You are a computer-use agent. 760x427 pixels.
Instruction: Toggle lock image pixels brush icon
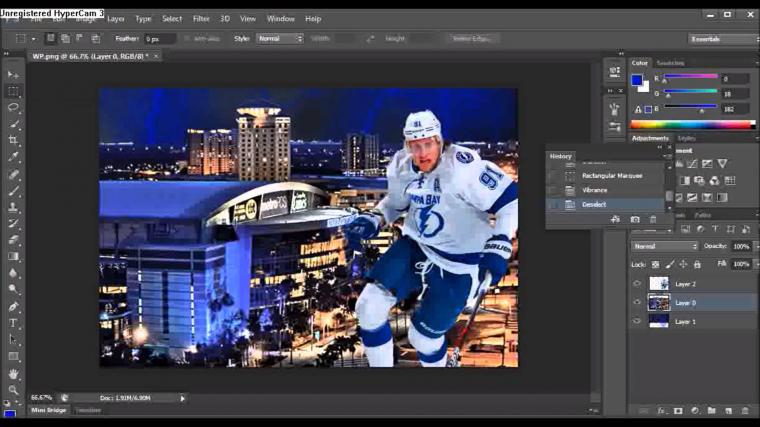[669, 265]
